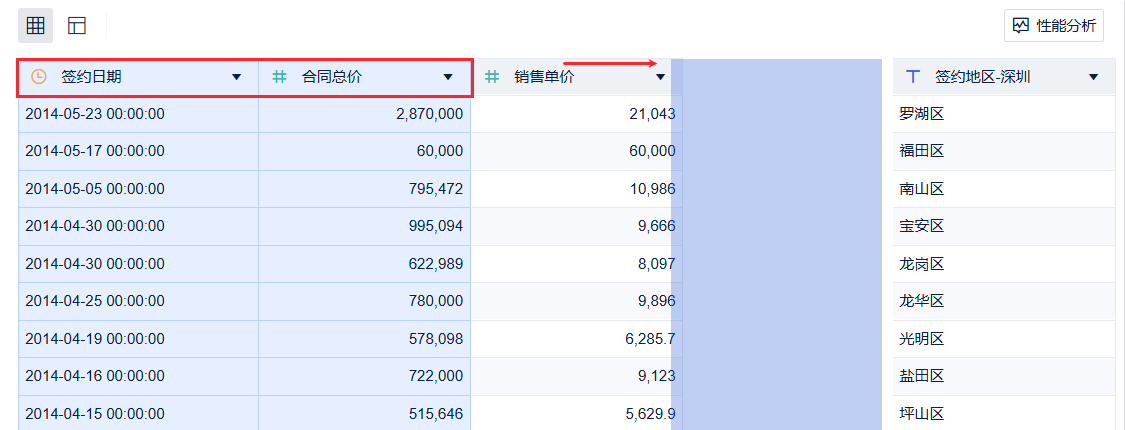Viewport: 1125px width, 430px height.
Task: Open the 签约日期 column dropdown arrow
Action: tap(237, 77)
